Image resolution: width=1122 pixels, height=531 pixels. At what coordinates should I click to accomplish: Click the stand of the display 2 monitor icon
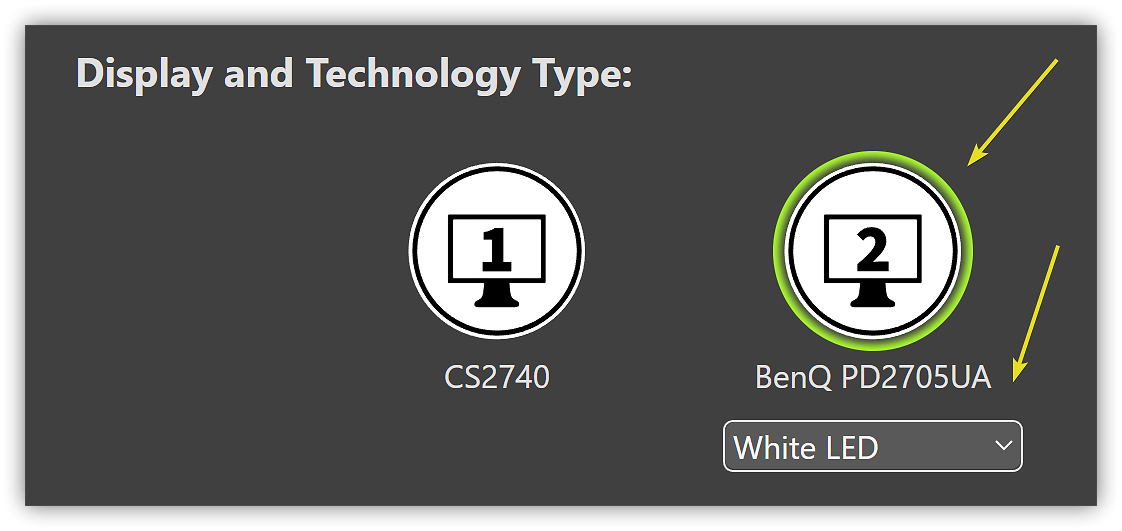tap(872, 294)
